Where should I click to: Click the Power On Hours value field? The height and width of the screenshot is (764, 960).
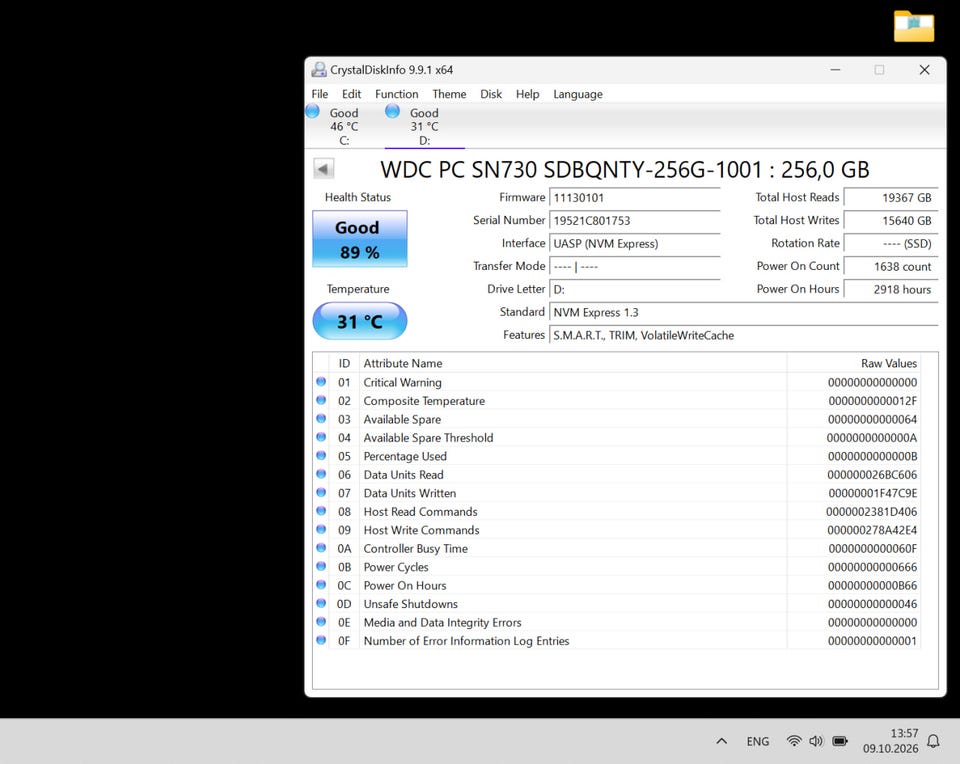(891, 290)
